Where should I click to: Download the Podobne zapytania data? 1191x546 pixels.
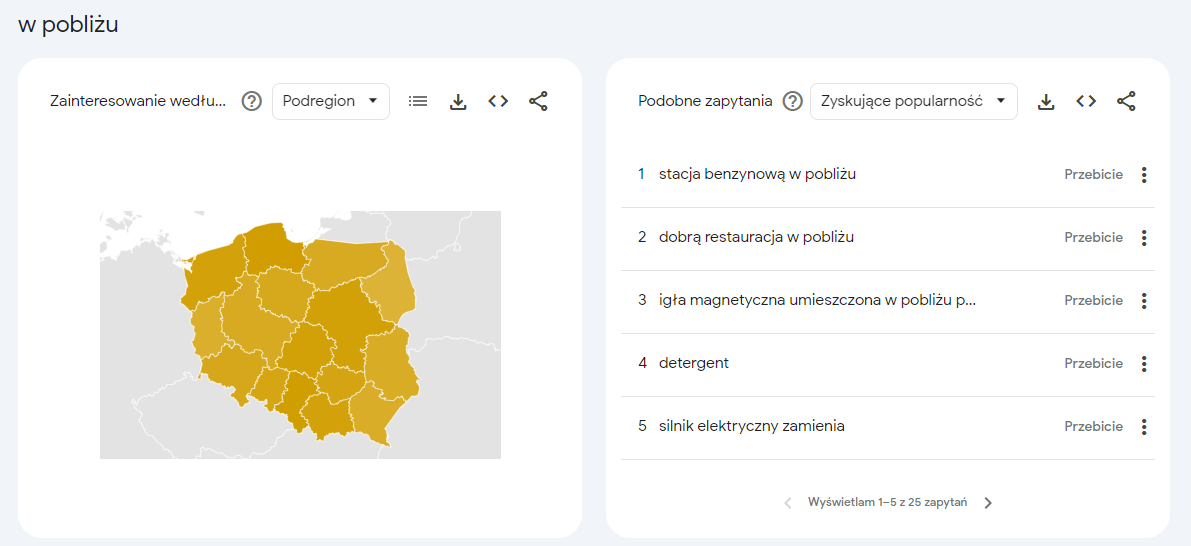1046,101
